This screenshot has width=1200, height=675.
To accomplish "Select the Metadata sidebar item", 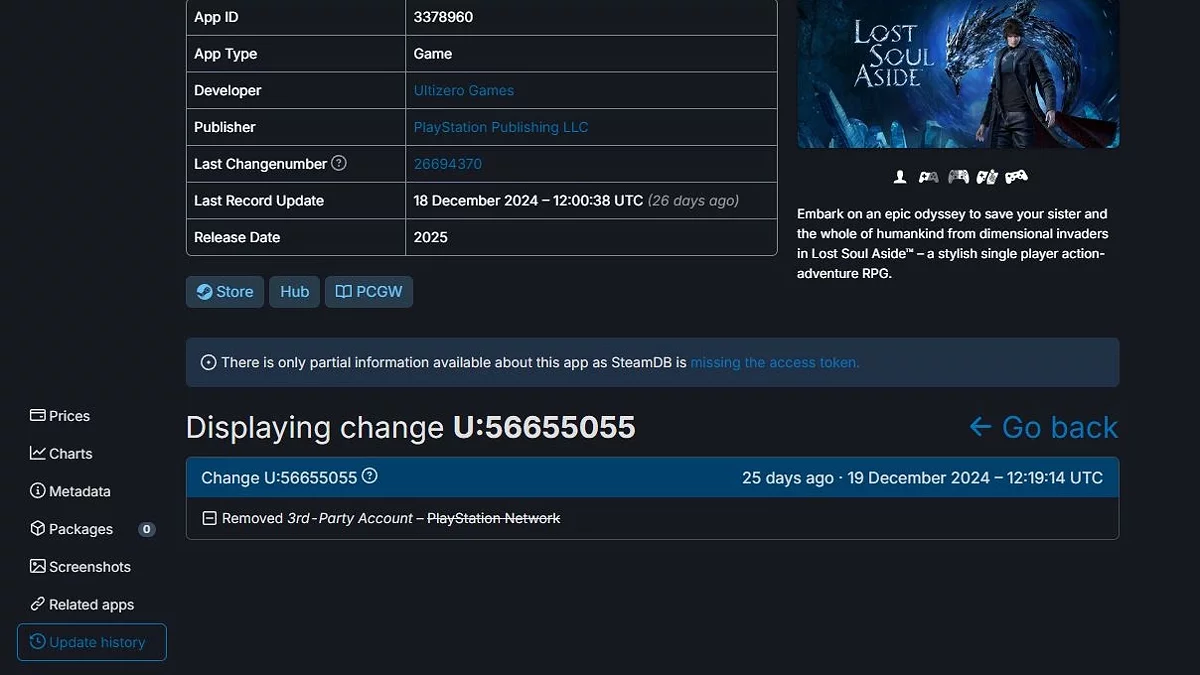I will pos(70,491).
